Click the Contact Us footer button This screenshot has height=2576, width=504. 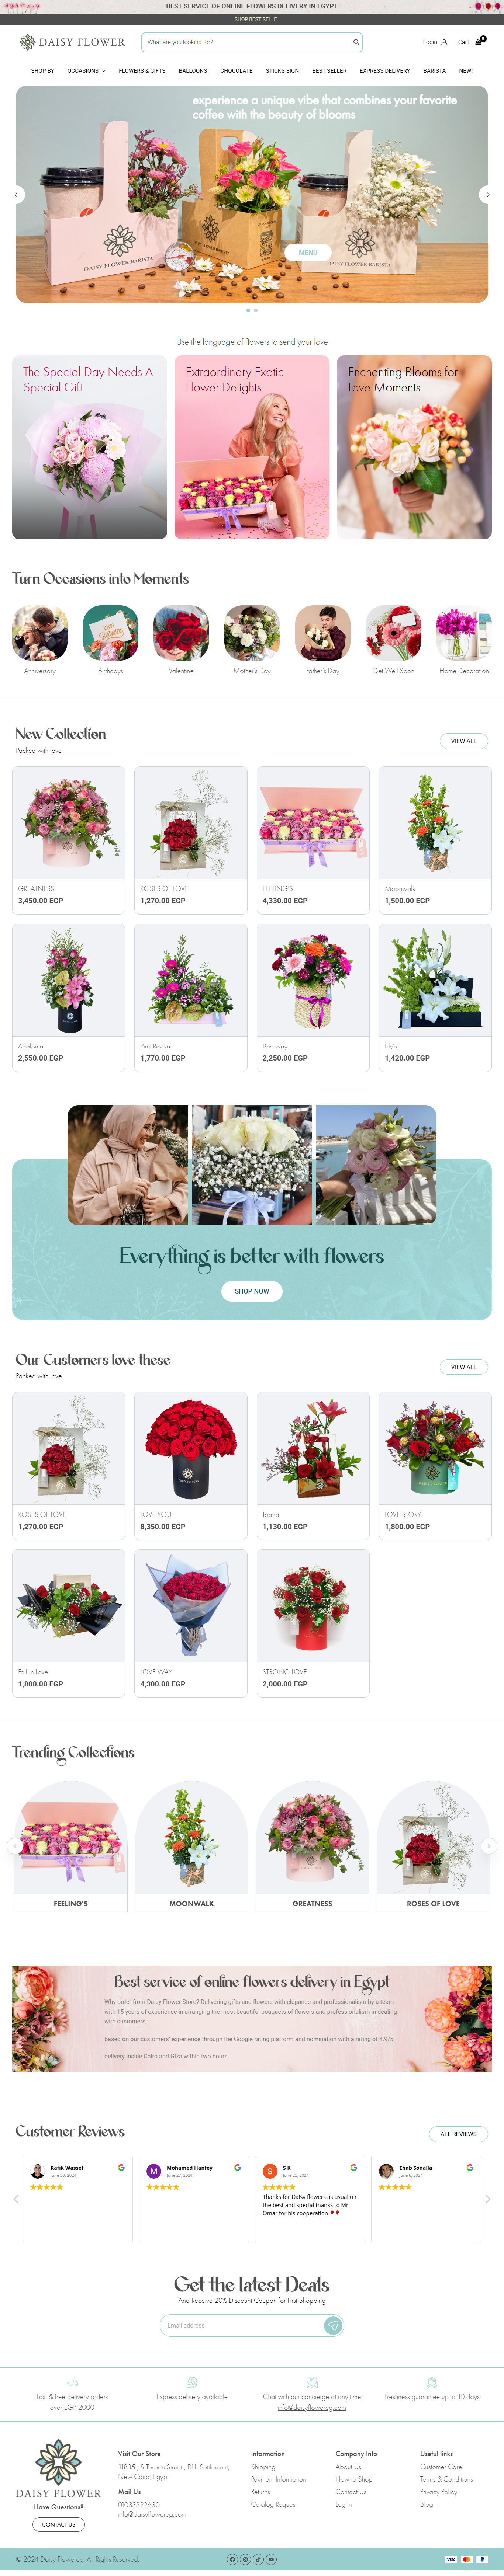tap(58, 2524)
